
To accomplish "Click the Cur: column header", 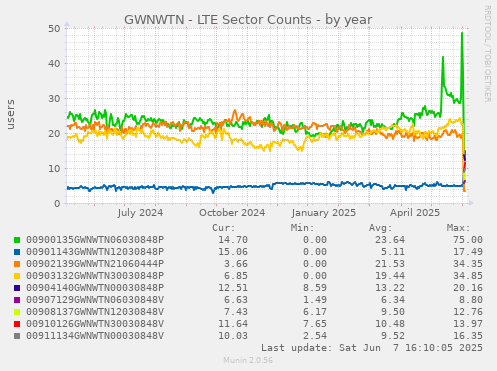I will [224, 228].
